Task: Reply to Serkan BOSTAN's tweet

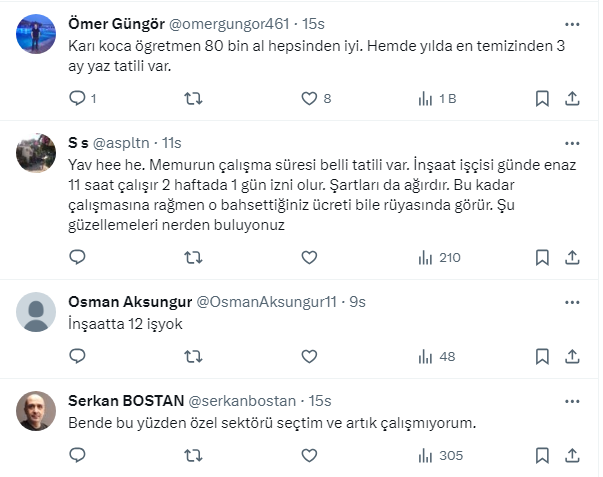Action: click(78, 455)
